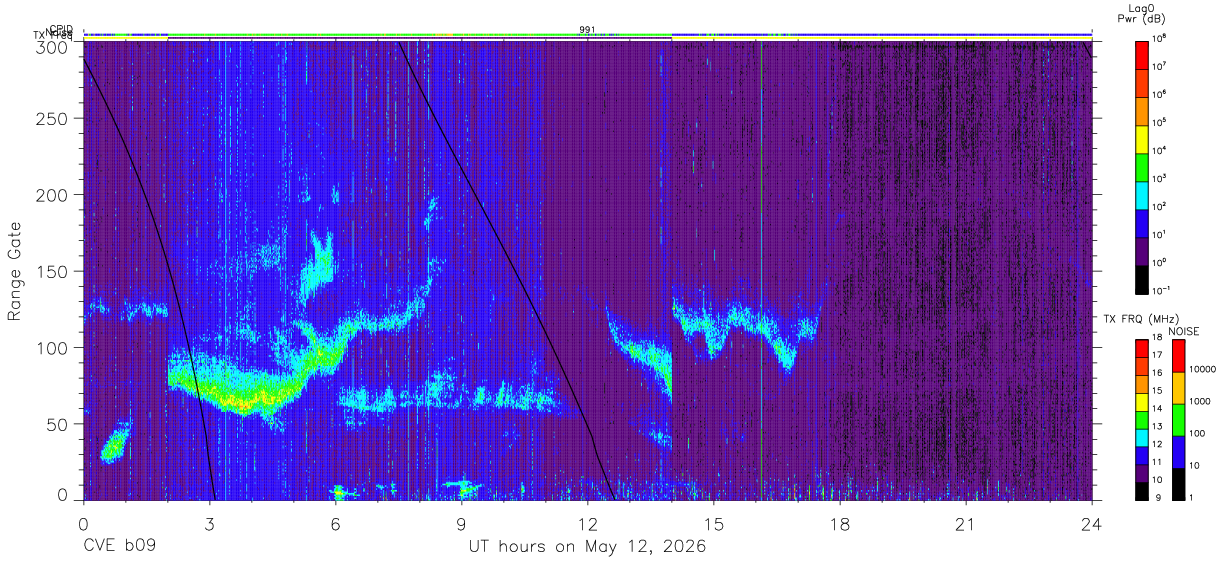Click the blue band of NOISE scale

[1178, 452]
